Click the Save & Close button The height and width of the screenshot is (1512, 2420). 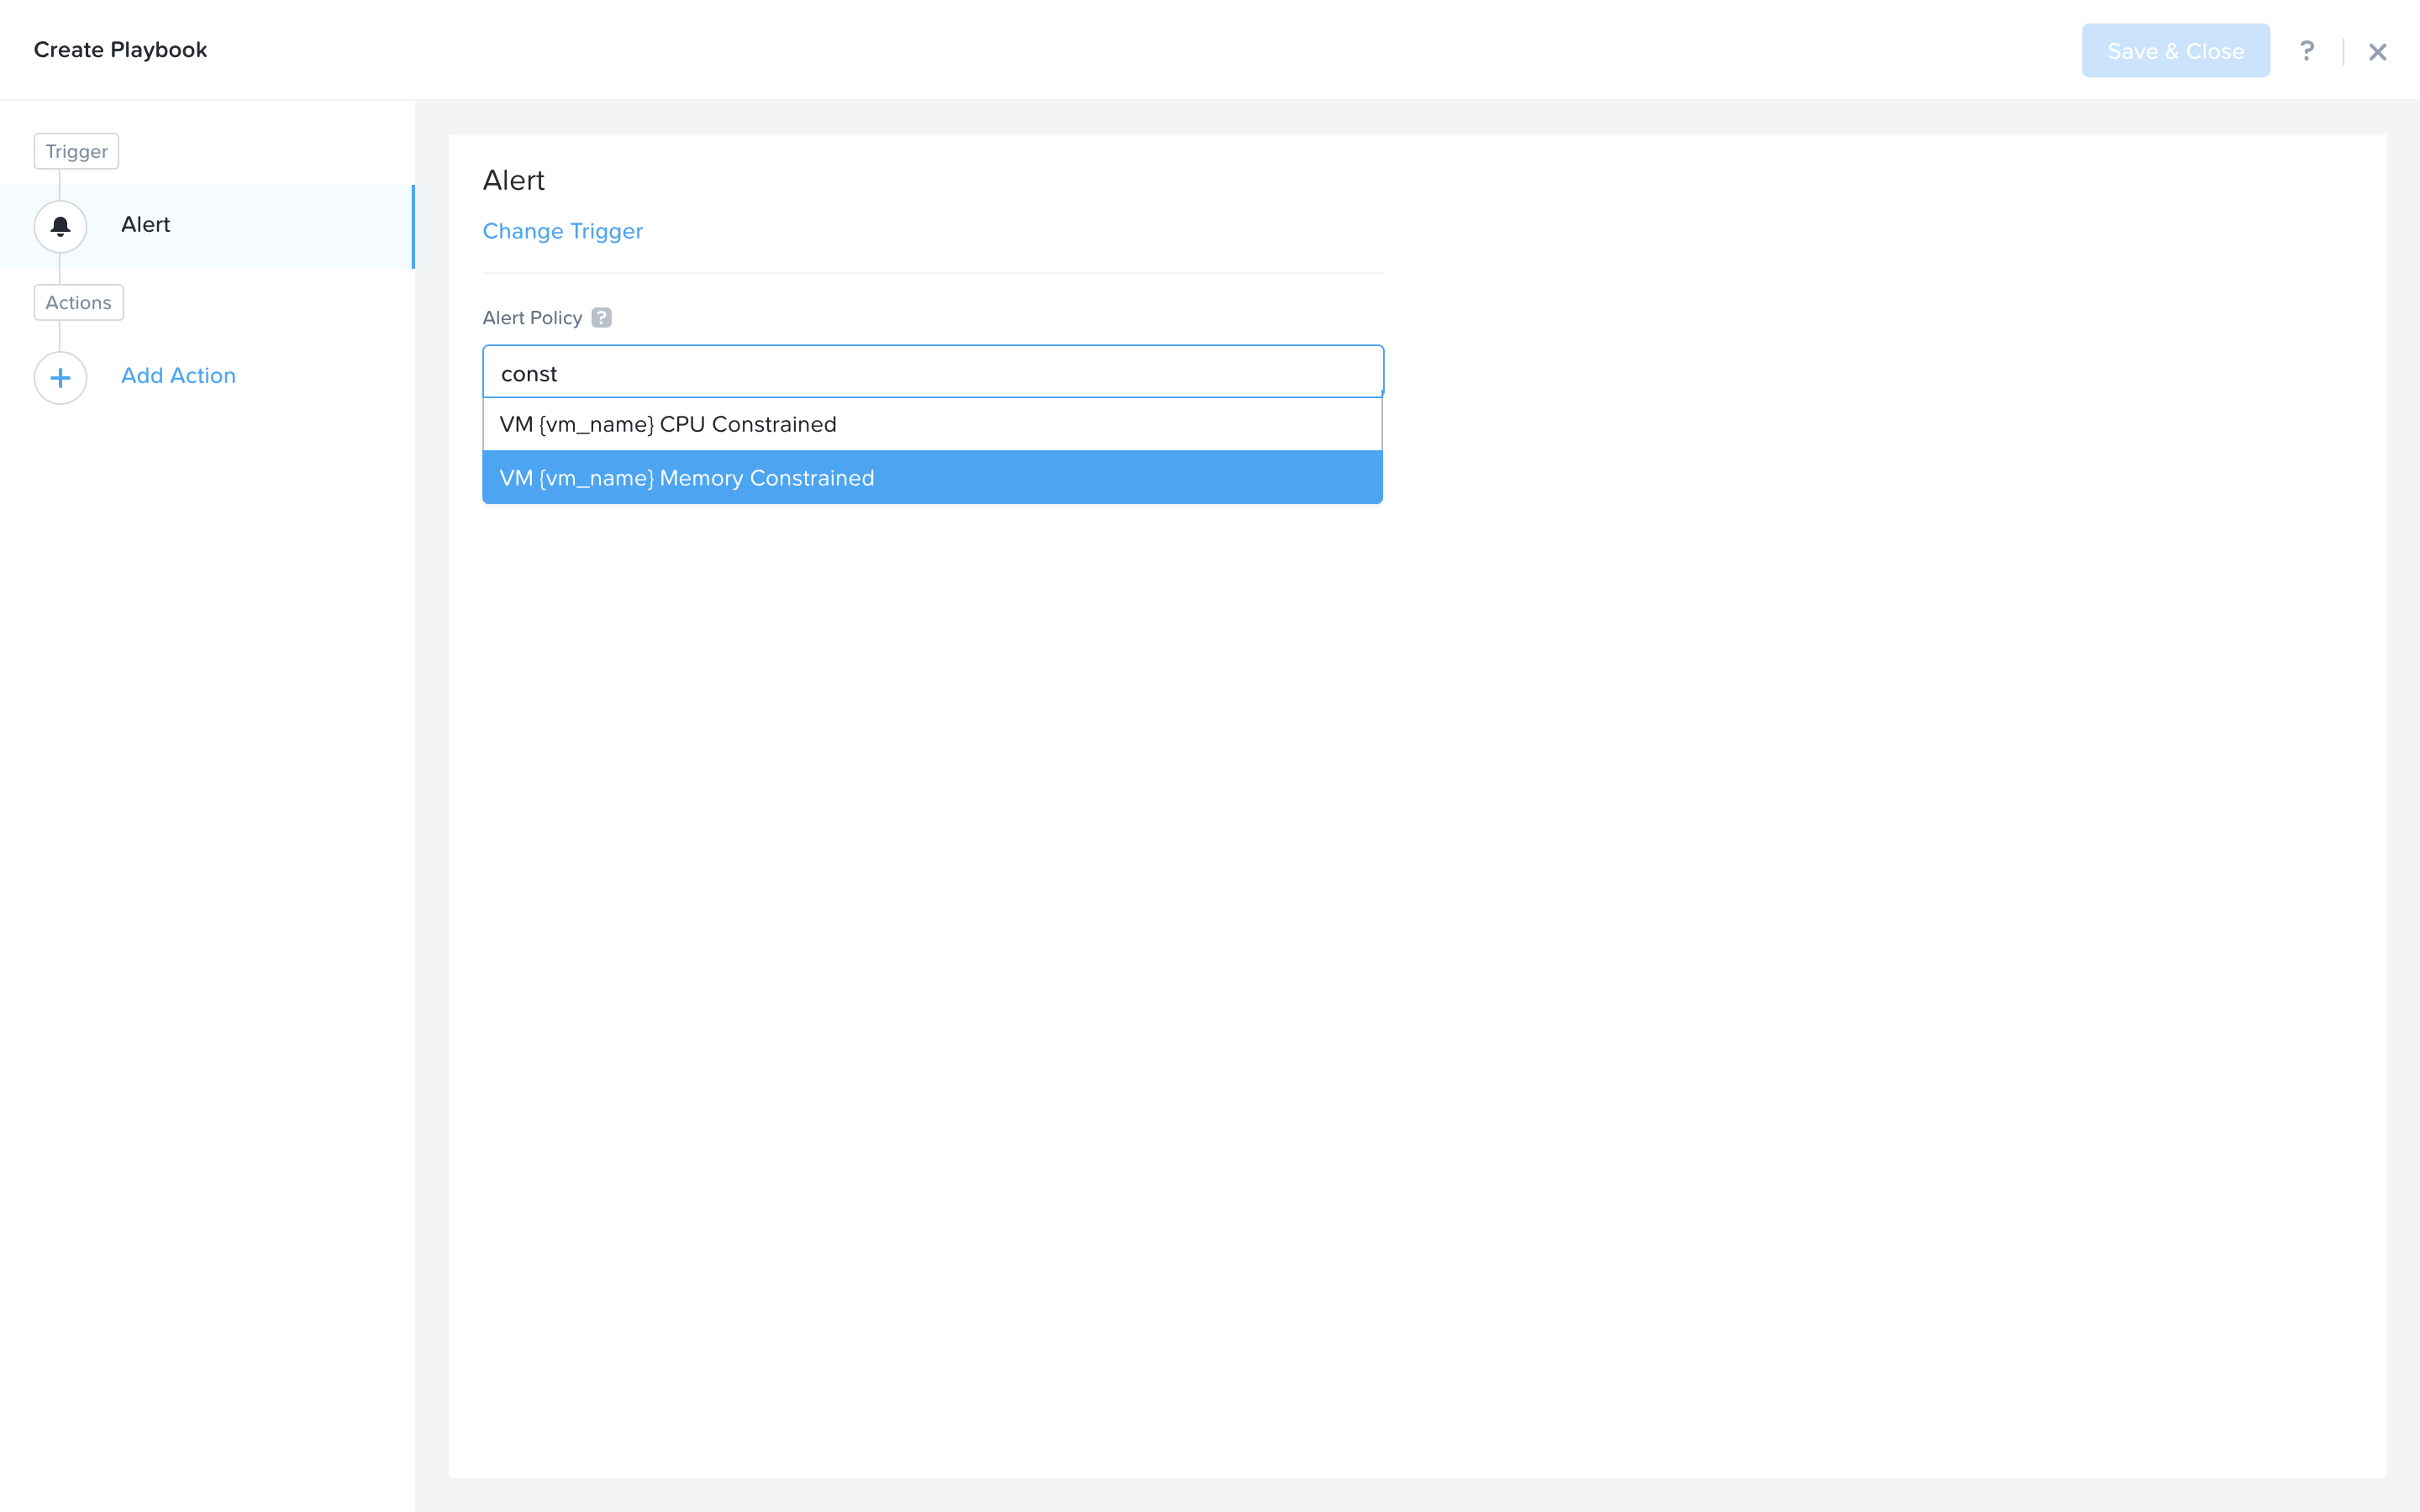(2175, 51)
